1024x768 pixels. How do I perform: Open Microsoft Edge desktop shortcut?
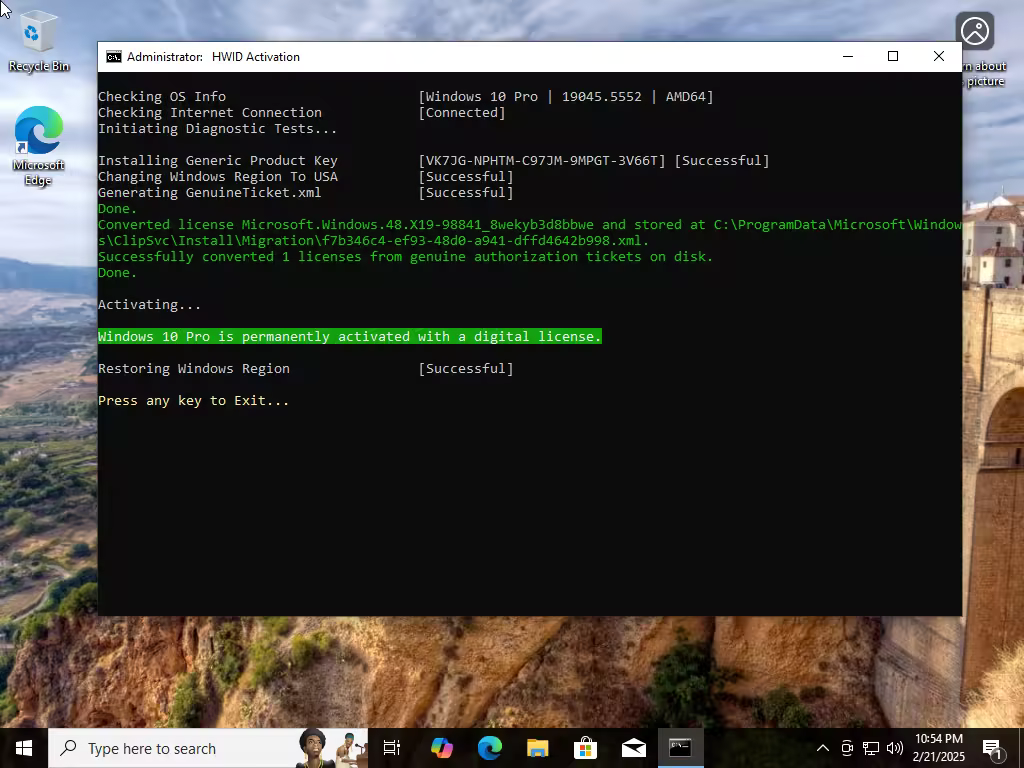(39, 145)
